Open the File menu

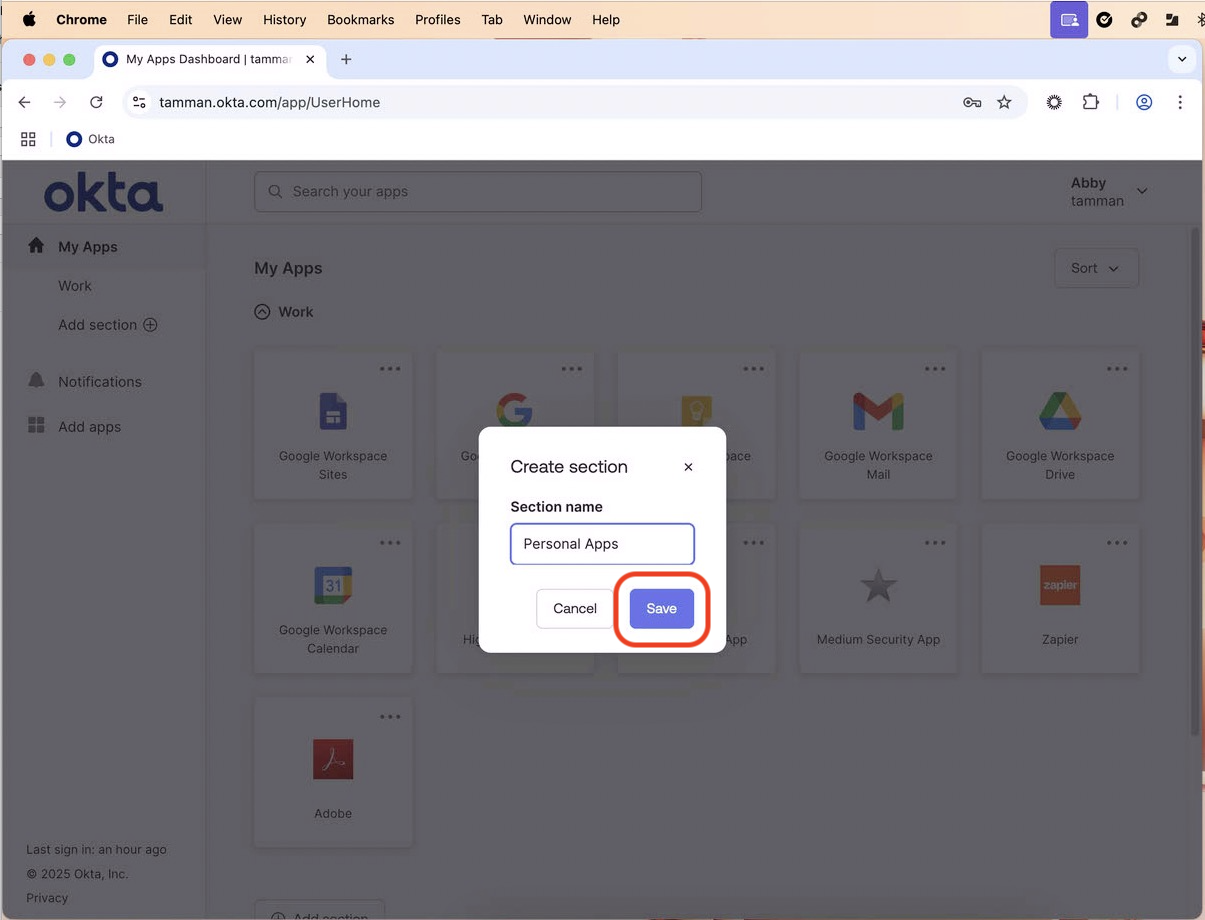pyautogui.click(x=137, y=19)
